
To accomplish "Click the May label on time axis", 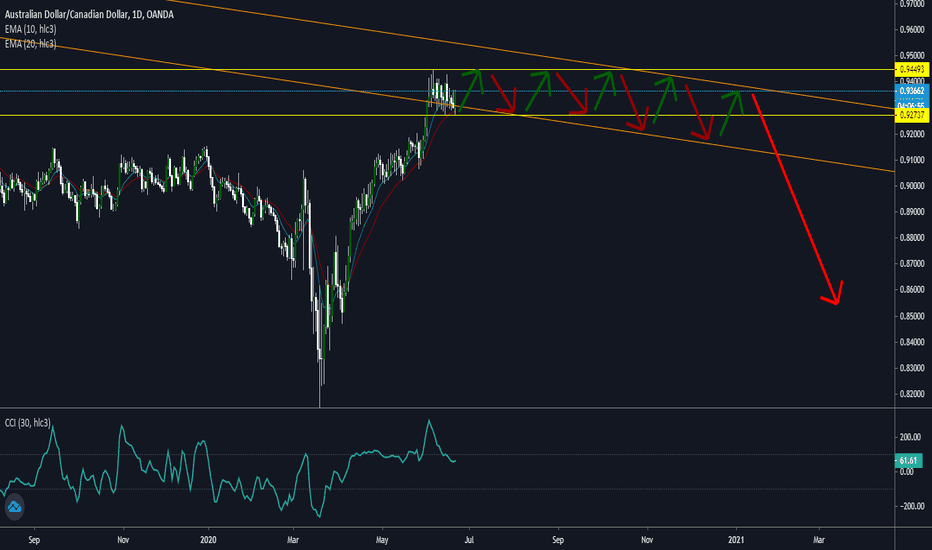I will coord(382,540).
